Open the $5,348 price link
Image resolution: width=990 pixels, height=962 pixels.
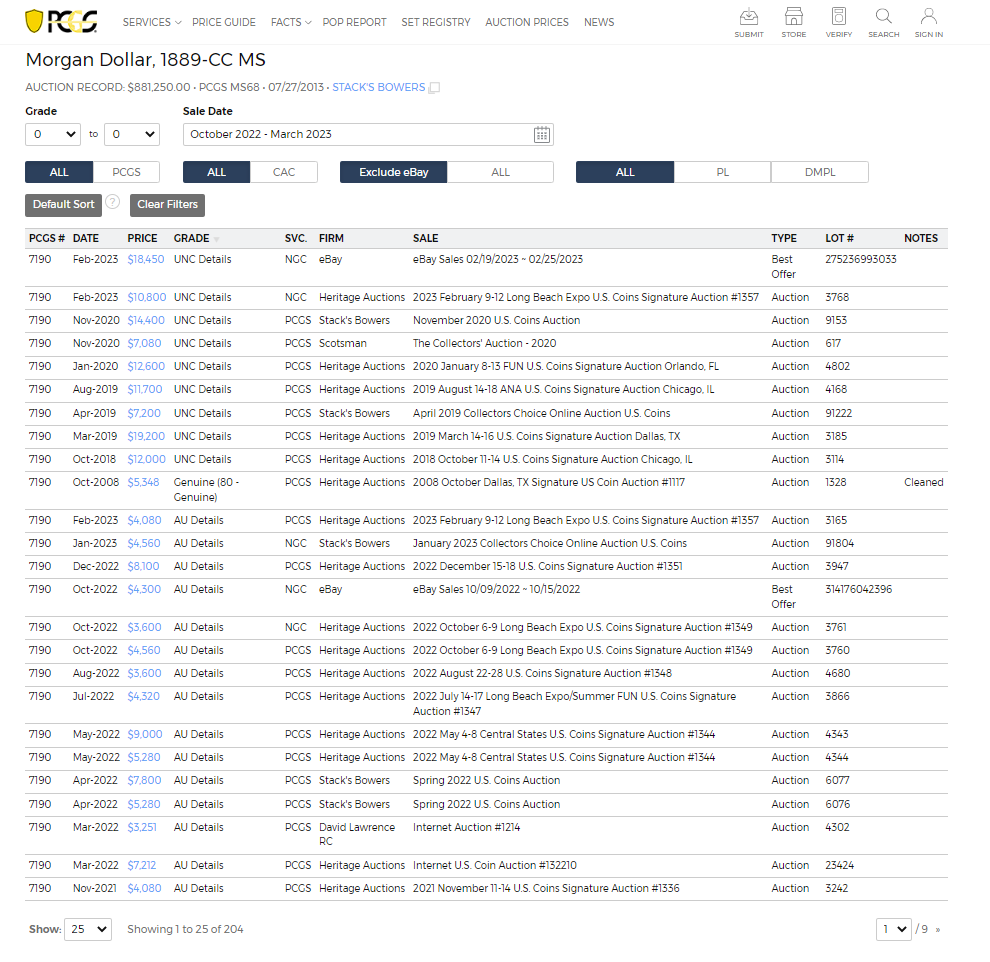[143, 482]
